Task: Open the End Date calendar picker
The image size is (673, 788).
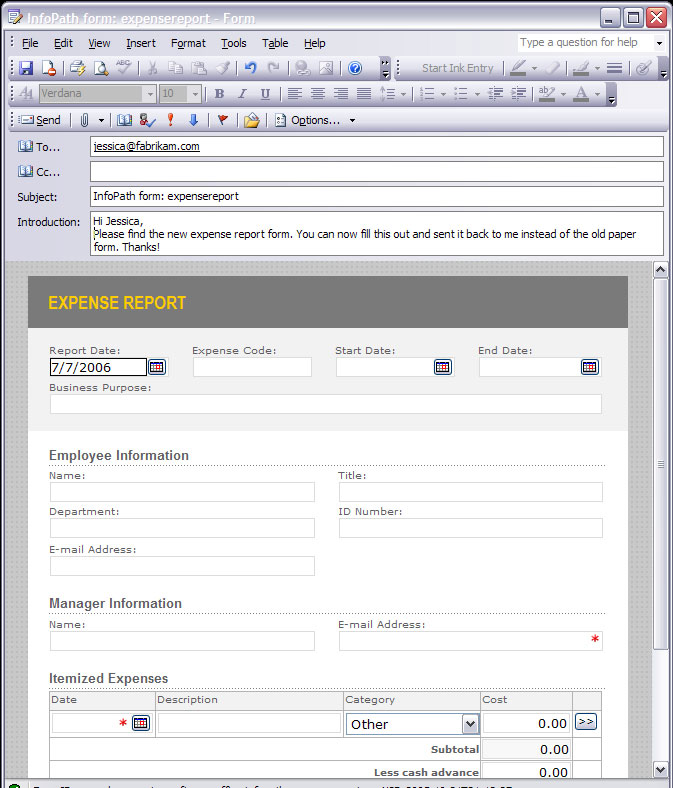Action: (x=589, y=367)
